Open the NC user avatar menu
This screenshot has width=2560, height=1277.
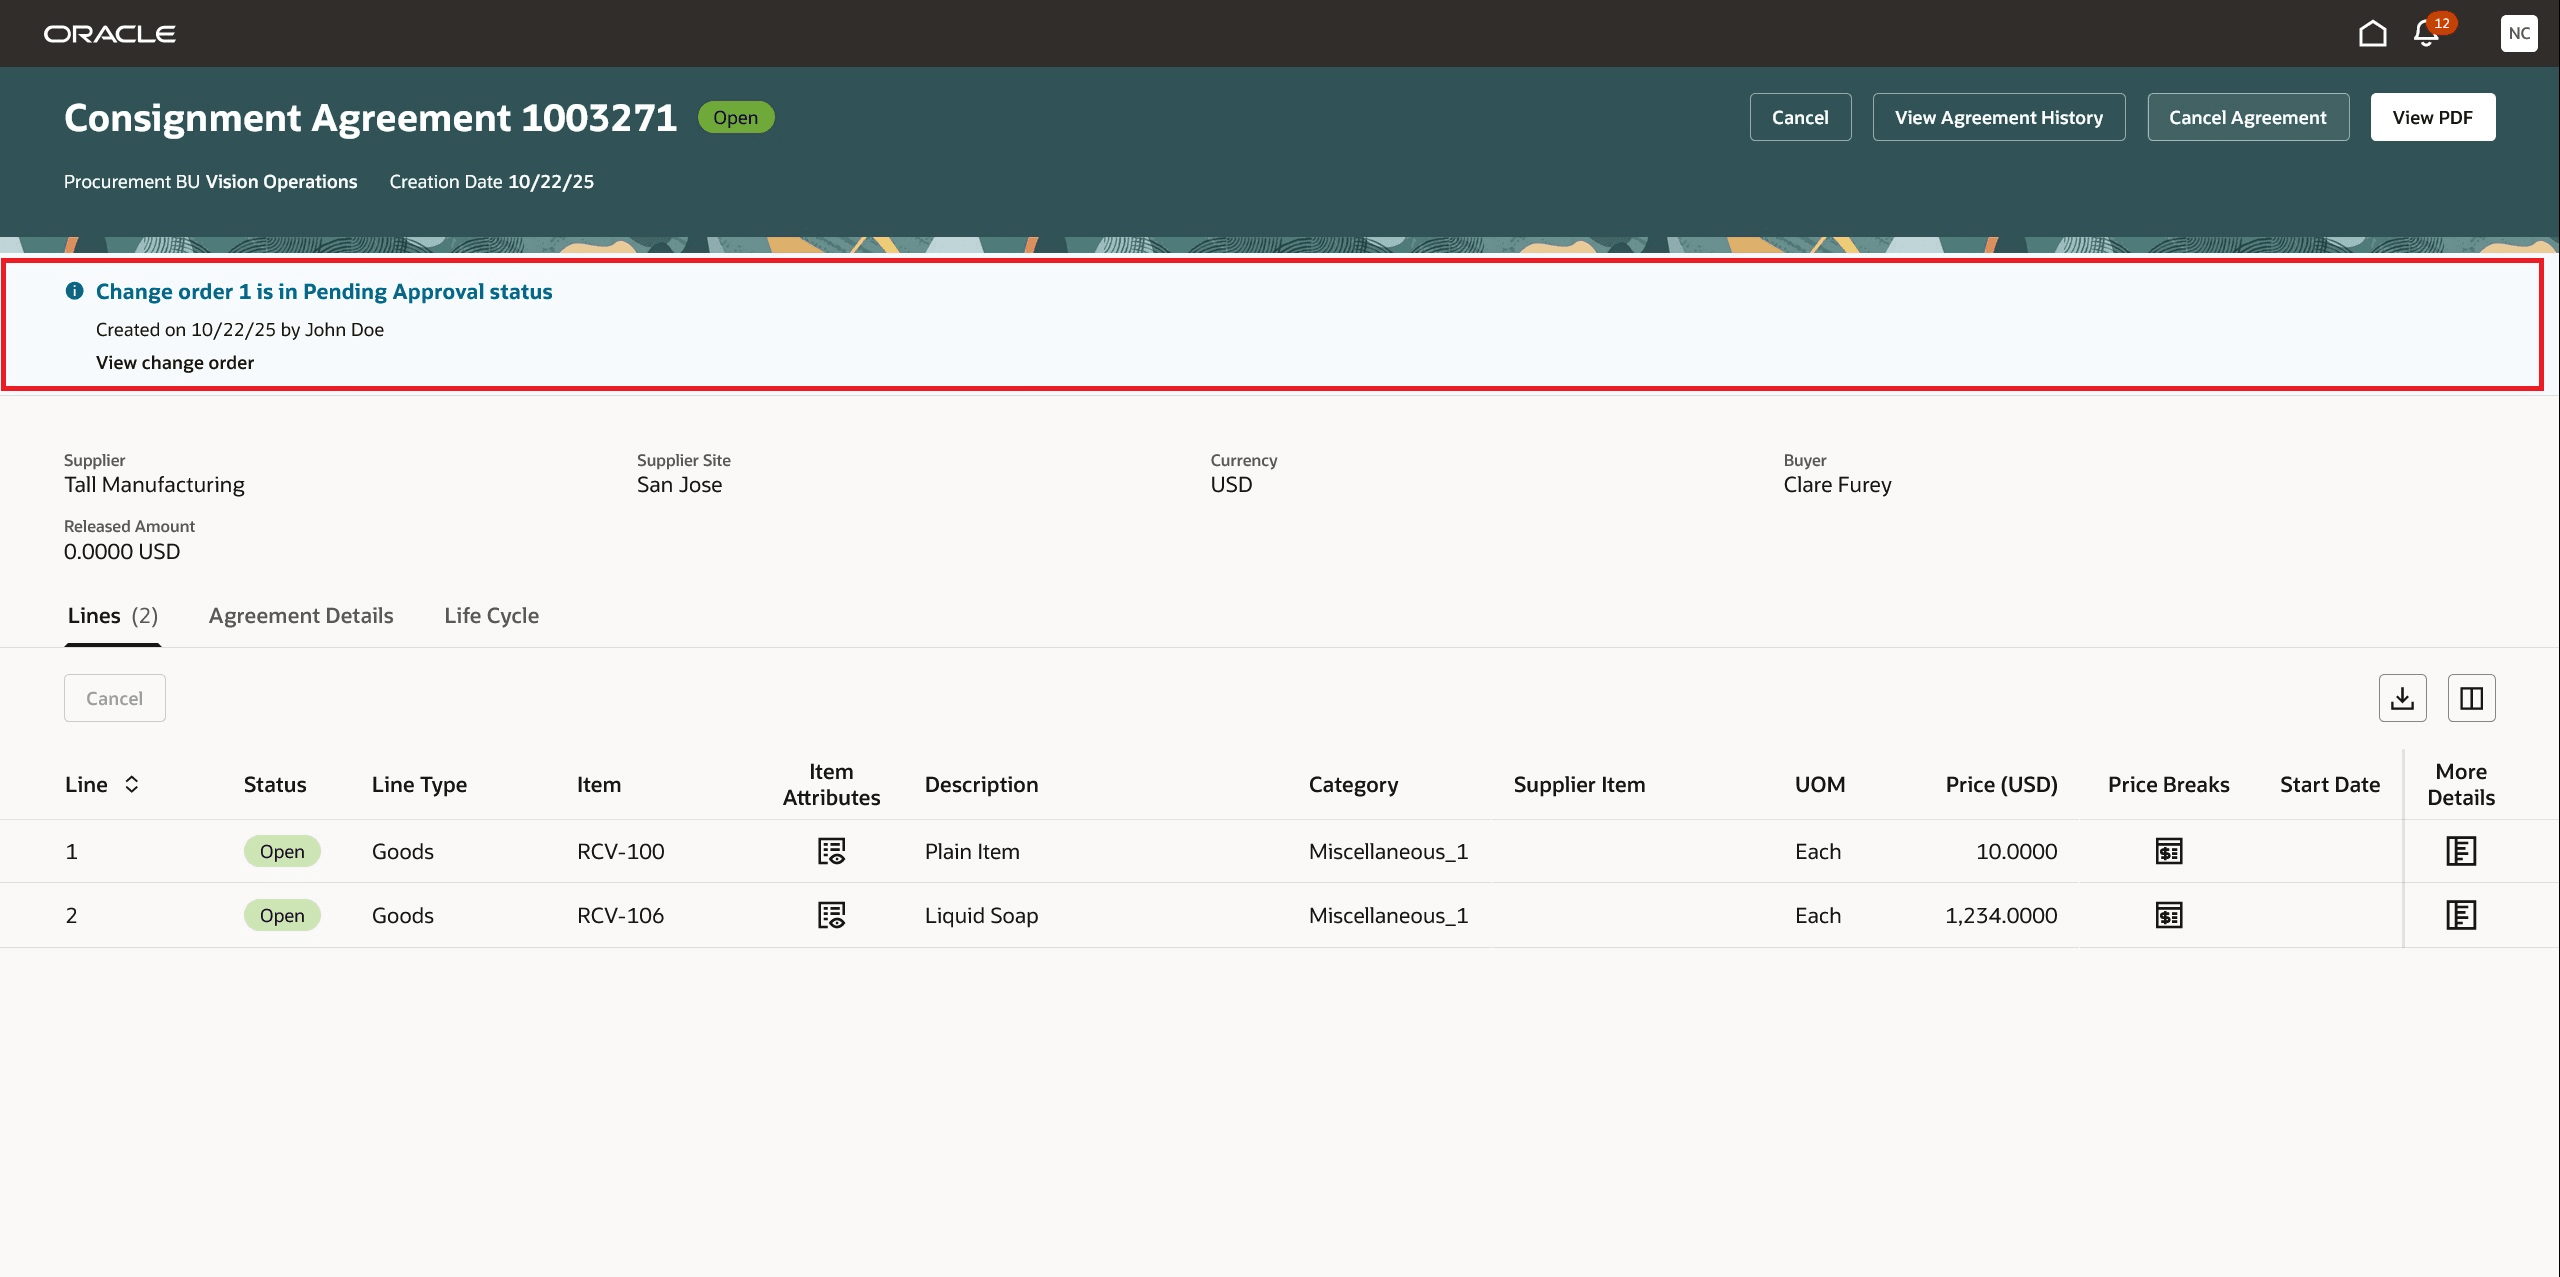(x=2520, y=33)
